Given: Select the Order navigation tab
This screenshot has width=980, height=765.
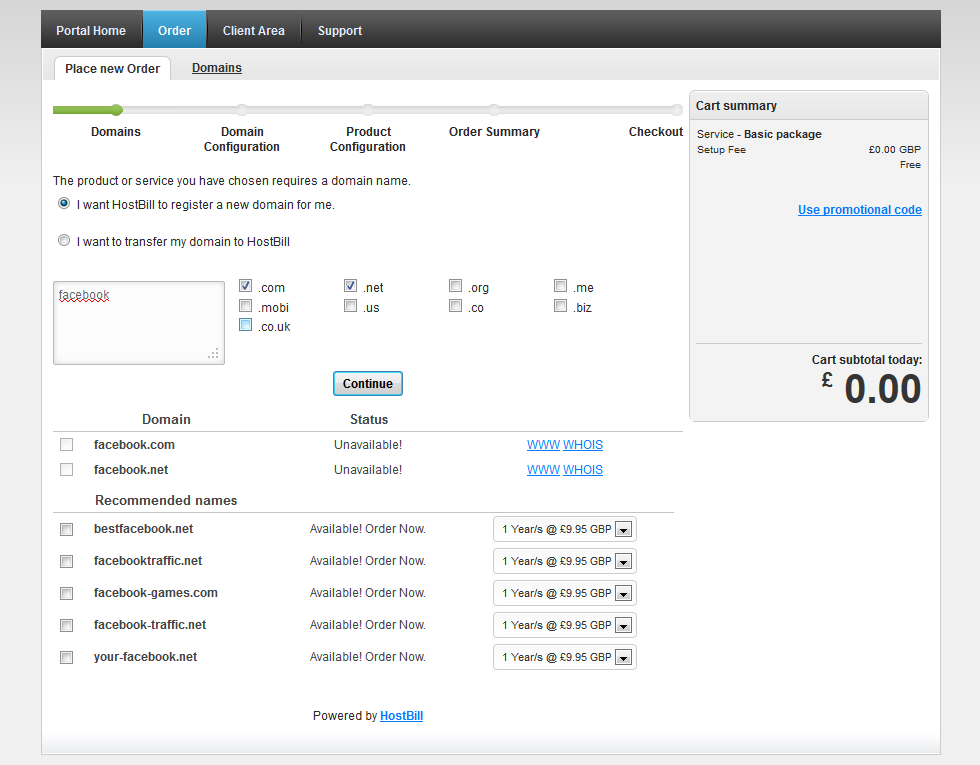Looking at the screenshot, I should click(x=174, y=30).
